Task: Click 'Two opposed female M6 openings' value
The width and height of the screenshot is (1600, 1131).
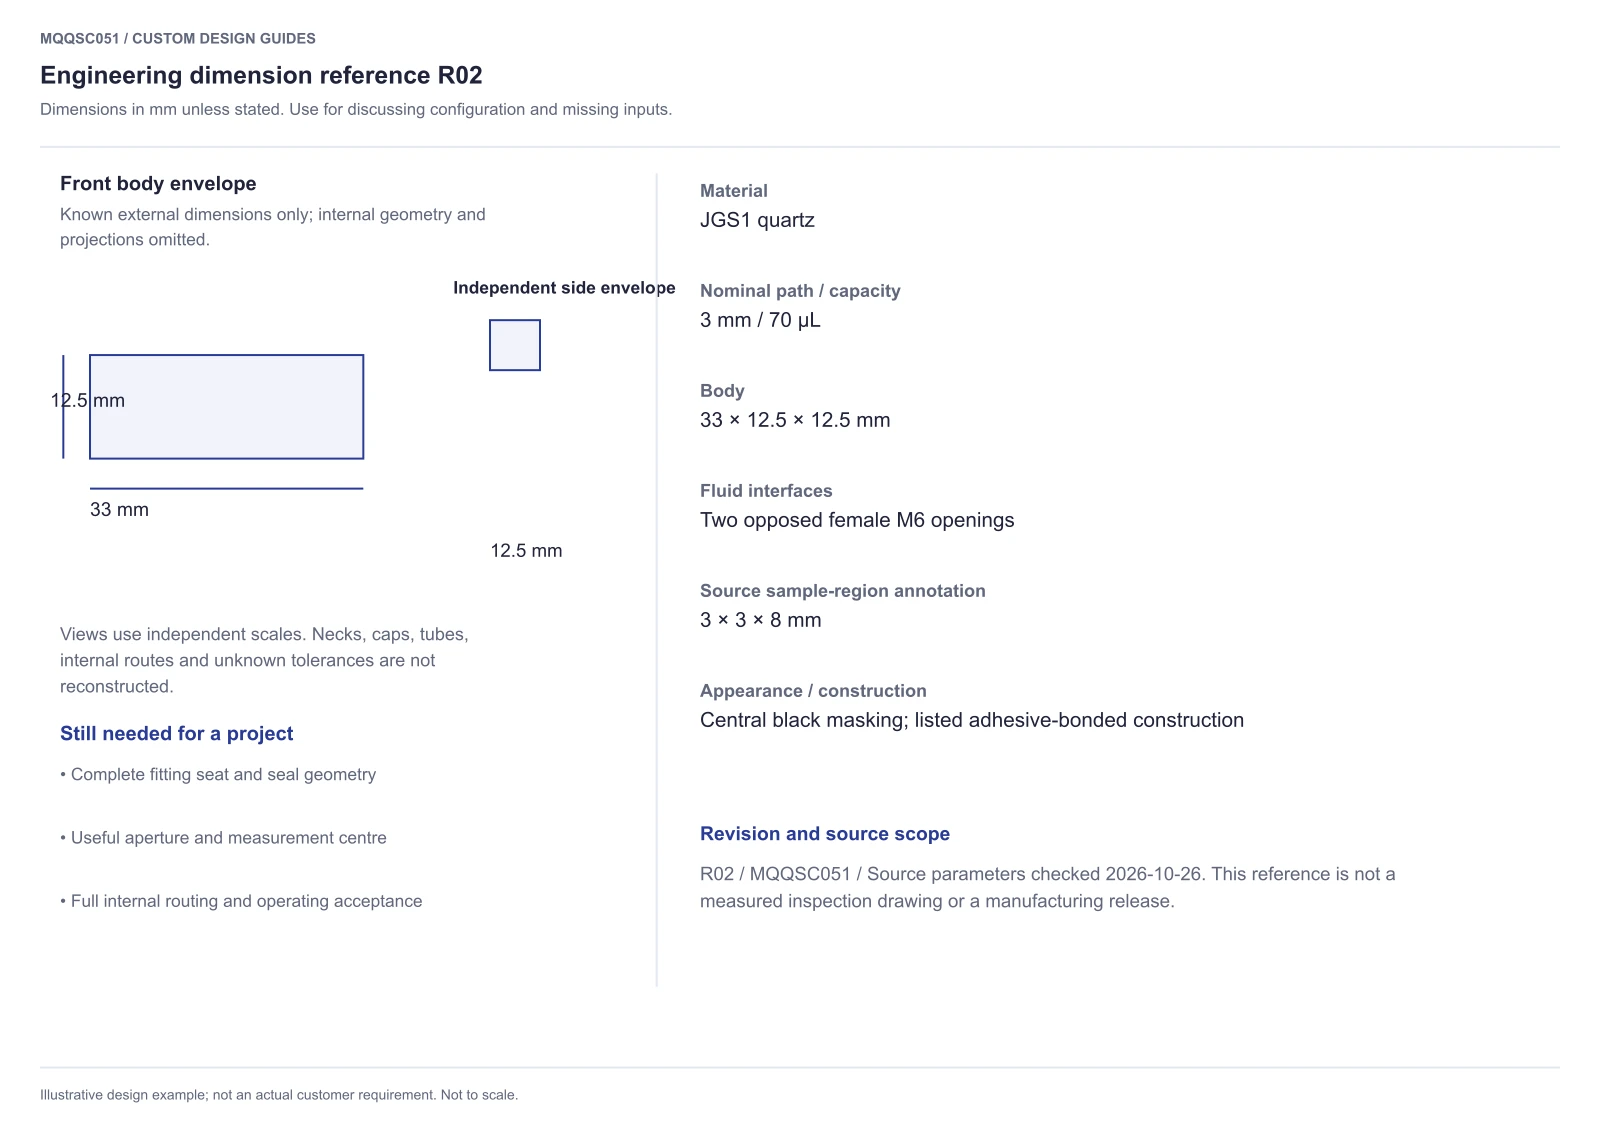Action: [x=857, y=520]
